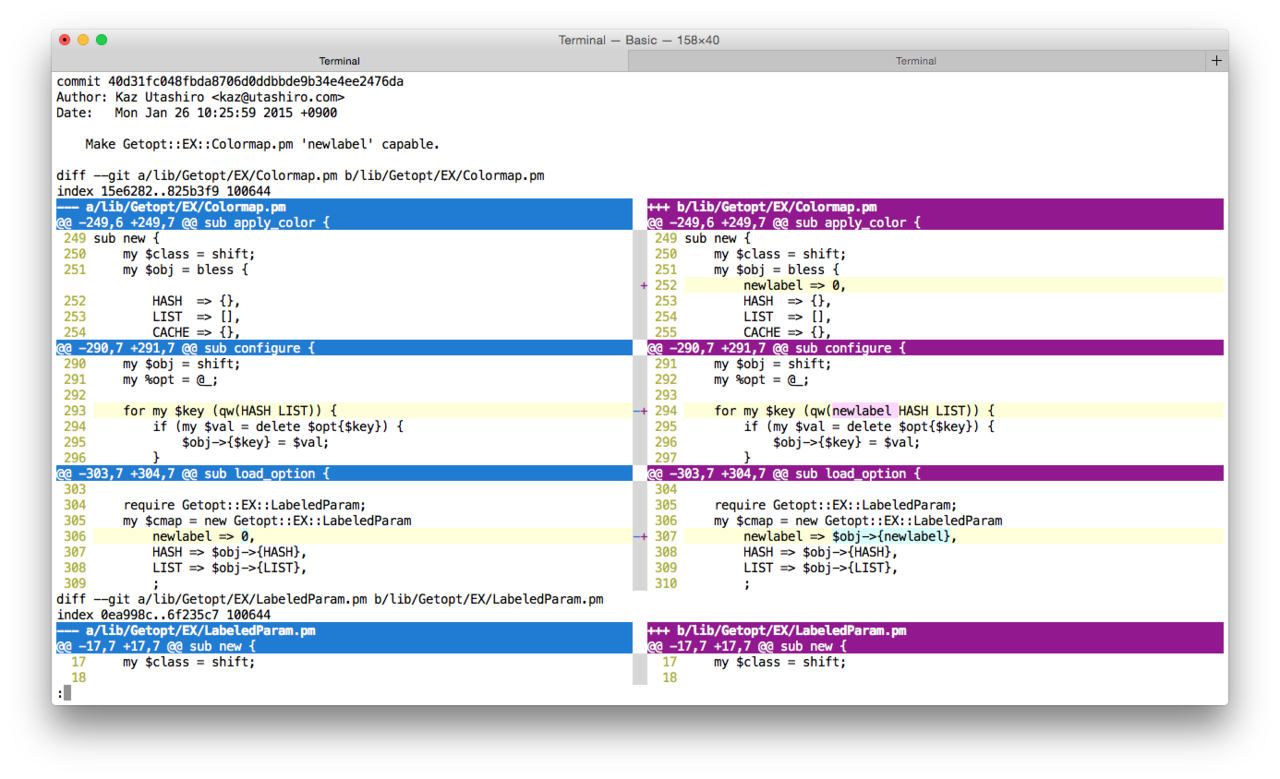The width and height of the screenshot is (1280, 779).
Task: Click the author line Kaz Utashiro
Action: pos(200,97)
